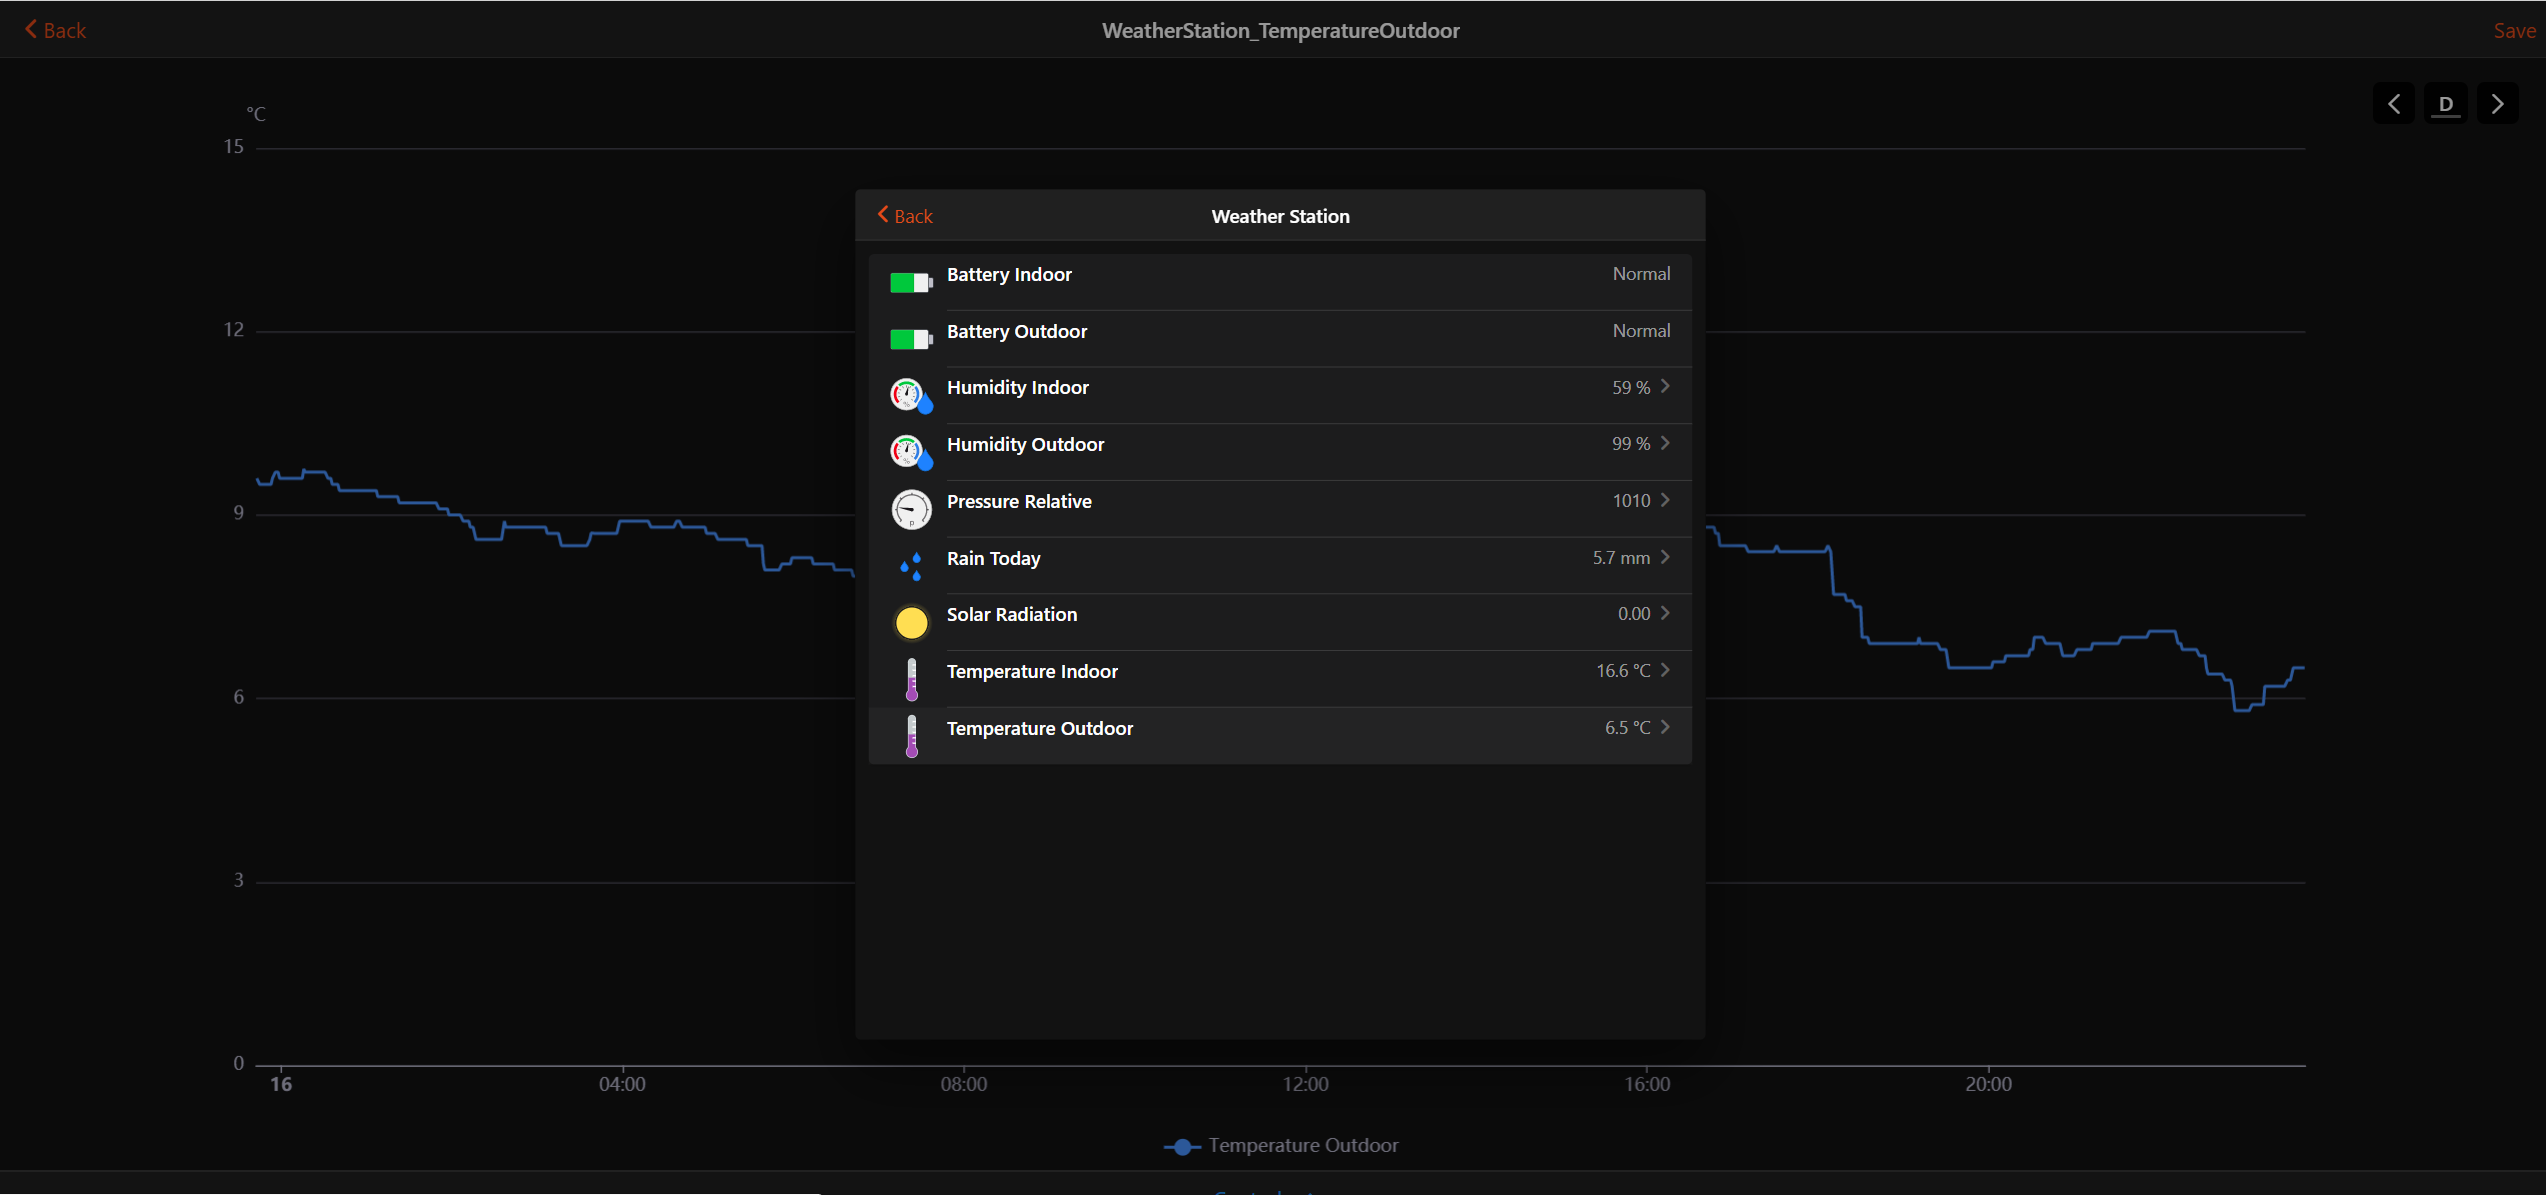
Task: Click the Solar Radiation sun icon
Action: click(x=911, y=622)
